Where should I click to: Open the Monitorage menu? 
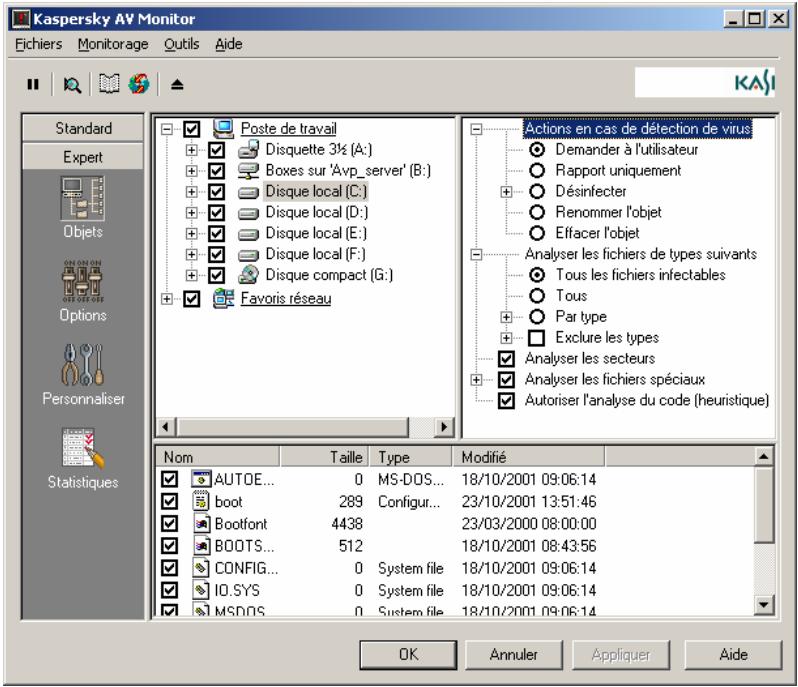[113, 44]
